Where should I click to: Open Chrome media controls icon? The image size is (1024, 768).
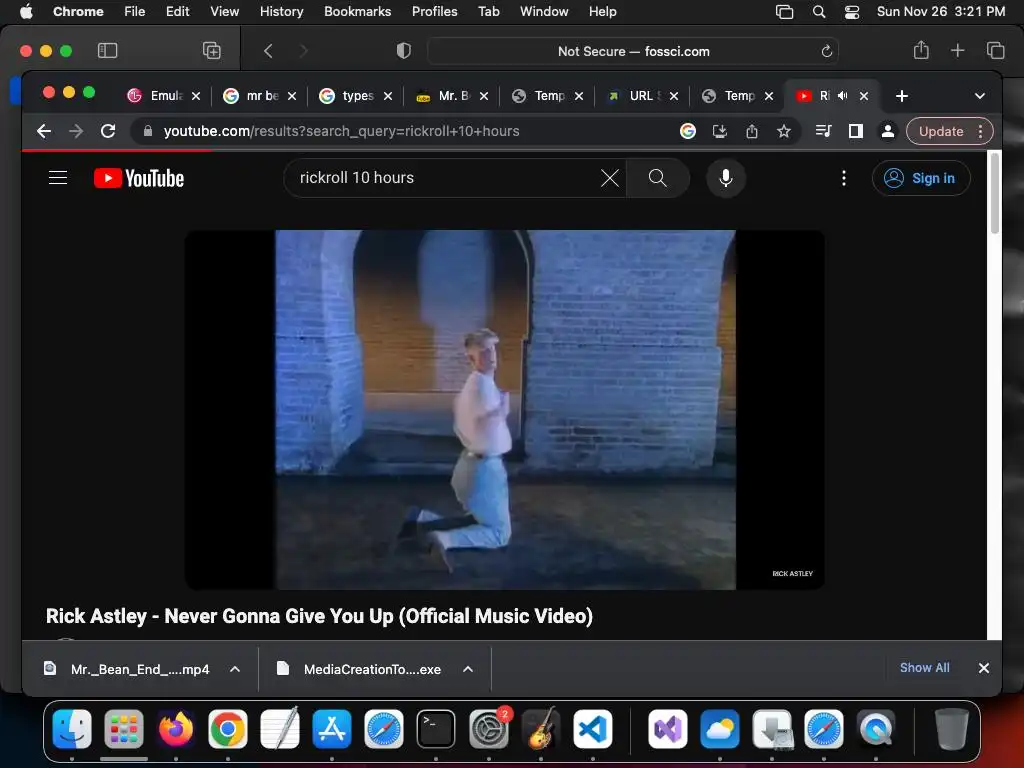pyautogui.click(x=824, y=131)
